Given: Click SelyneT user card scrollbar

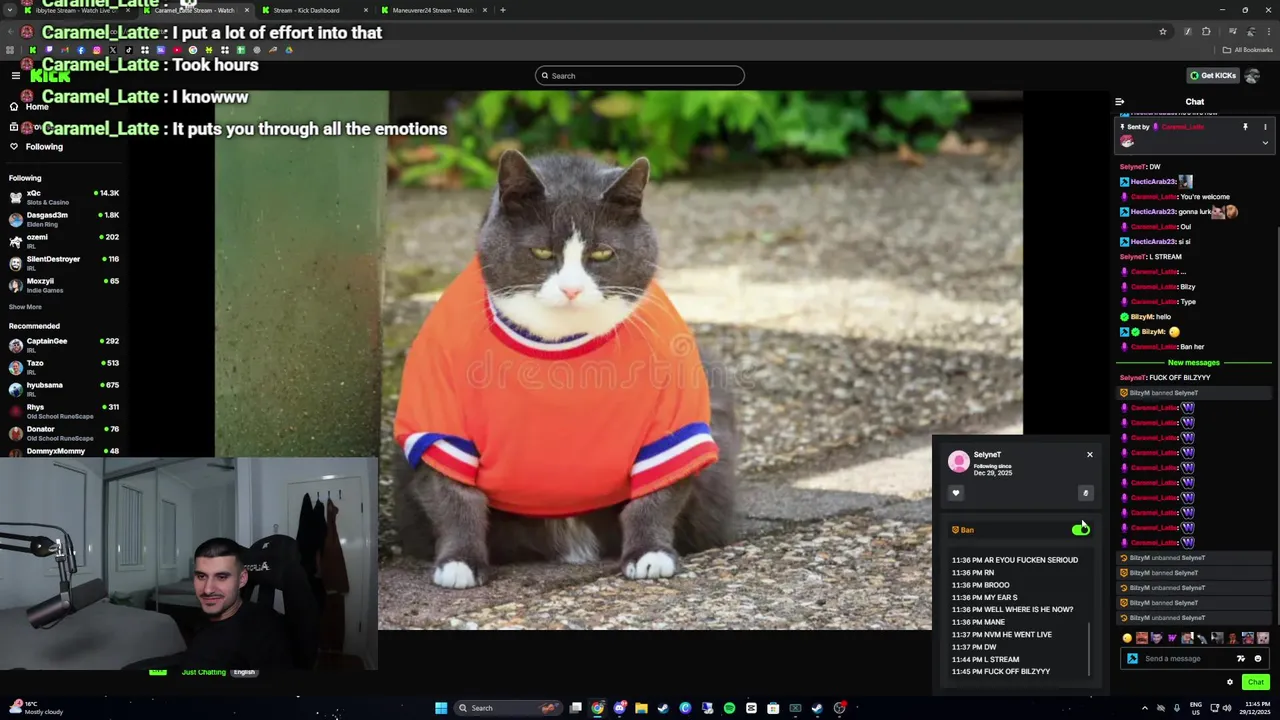Looking at the screenshot, I should (x=1090, y=648).
